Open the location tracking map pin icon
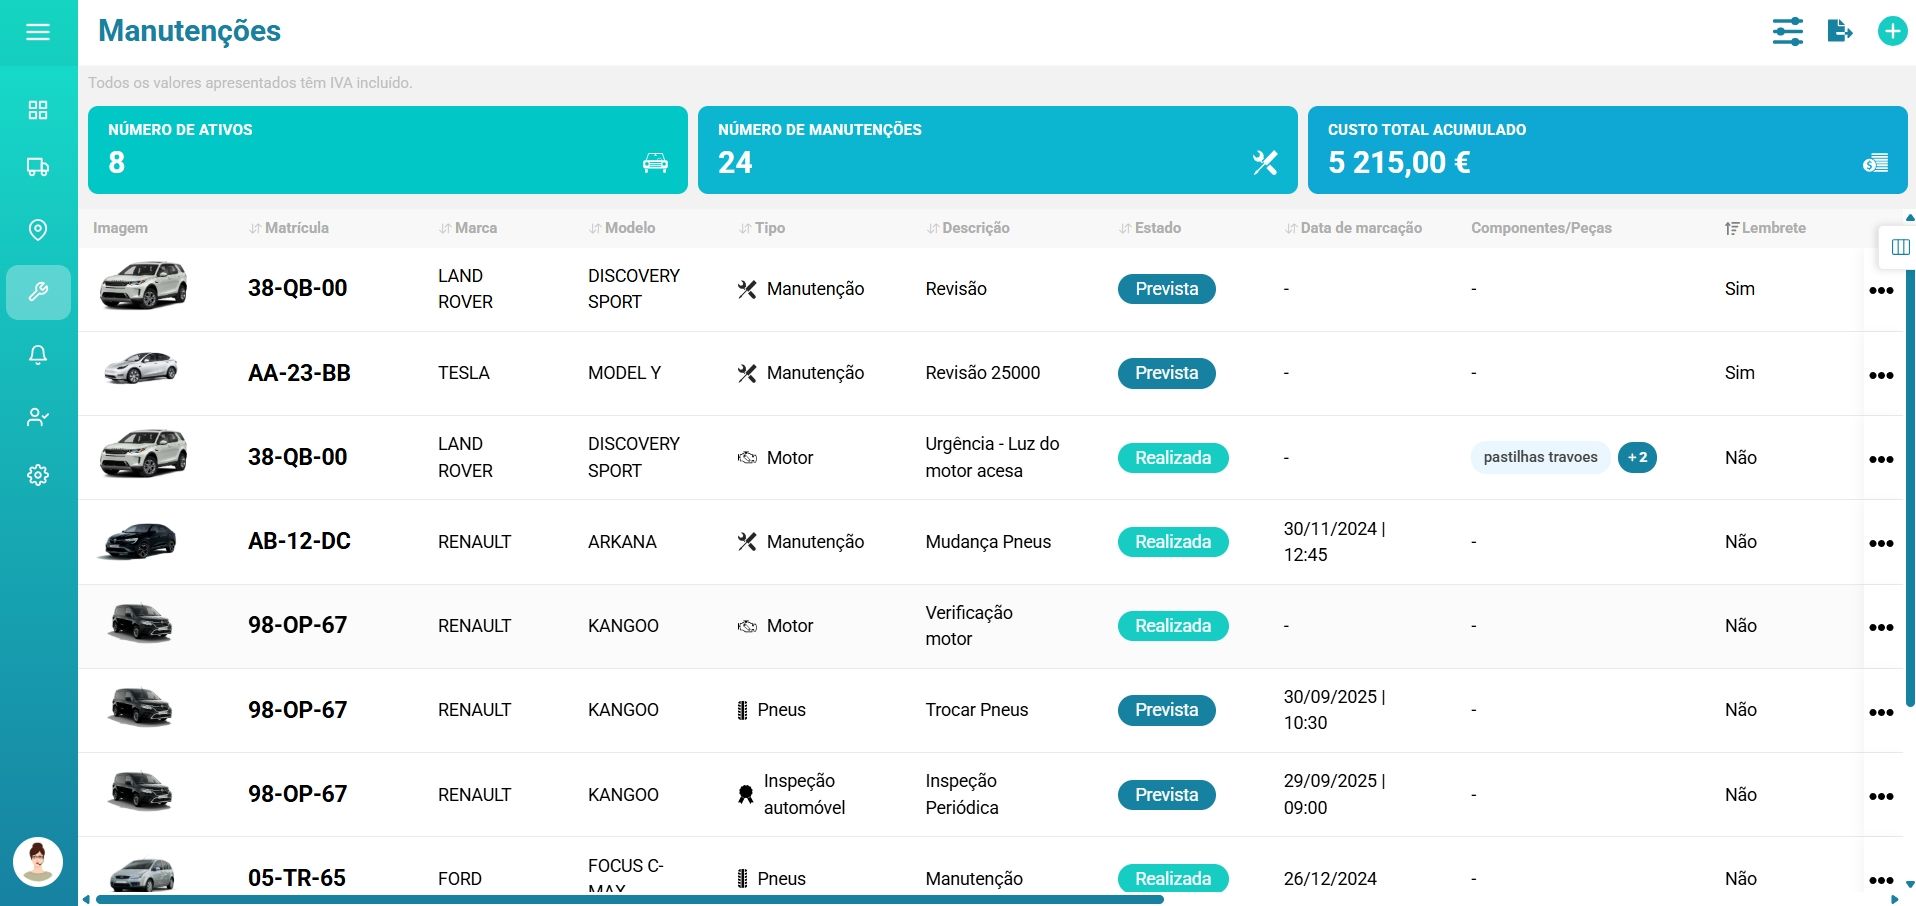This screenshot has height=906, width=1916. tap(38, 230)
